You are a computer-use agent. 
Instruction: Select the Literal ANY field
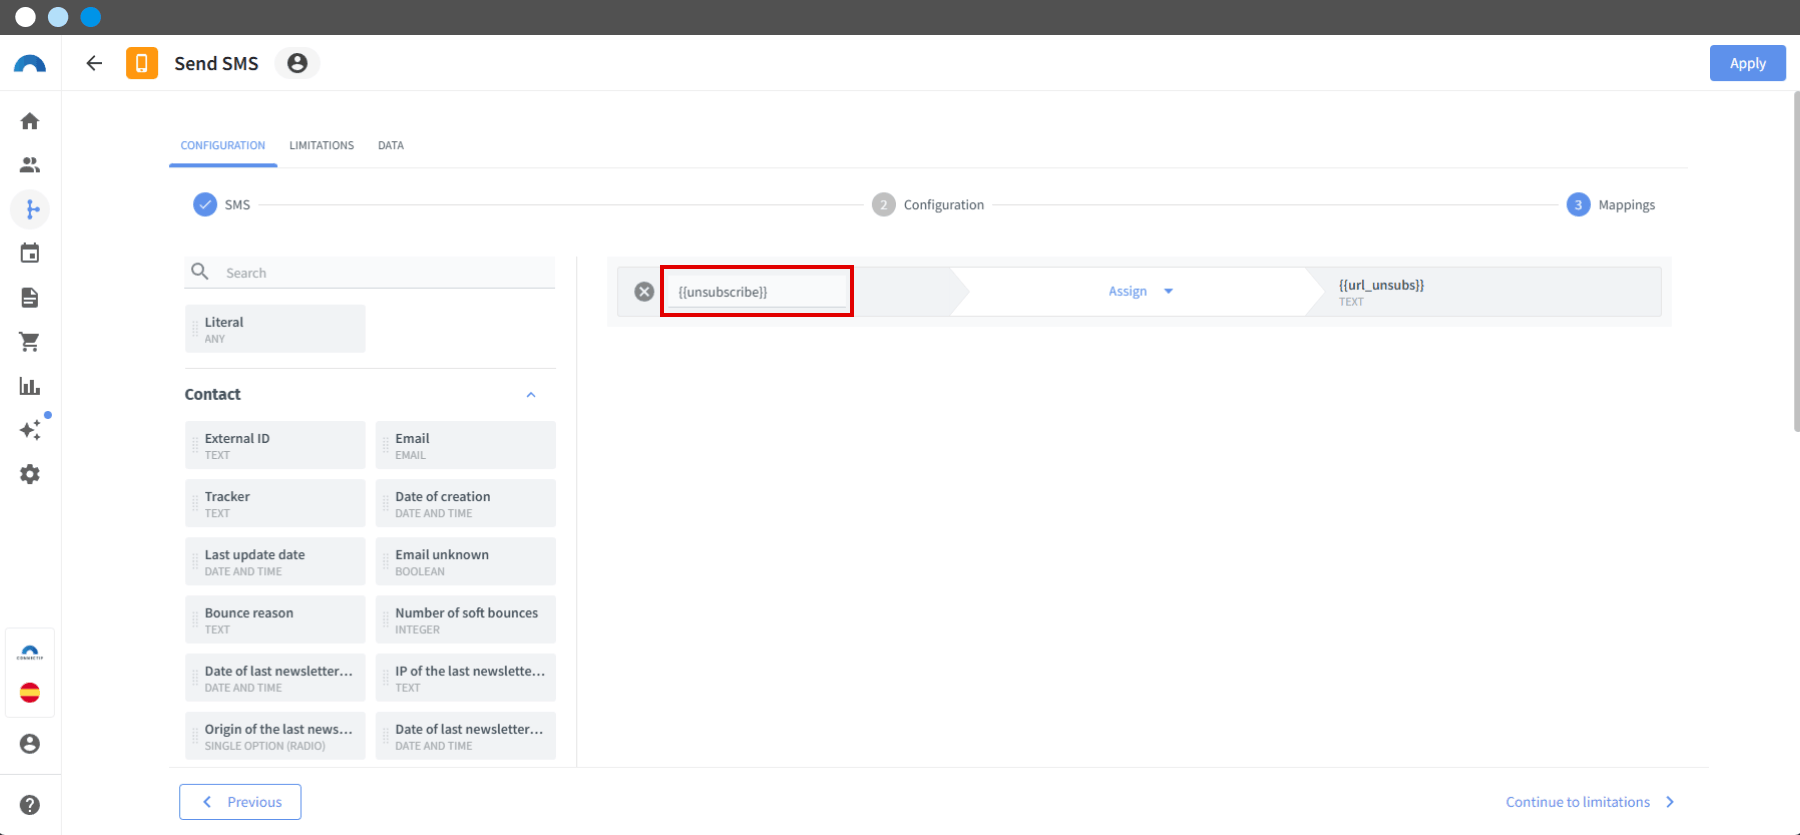pos(275,329)
